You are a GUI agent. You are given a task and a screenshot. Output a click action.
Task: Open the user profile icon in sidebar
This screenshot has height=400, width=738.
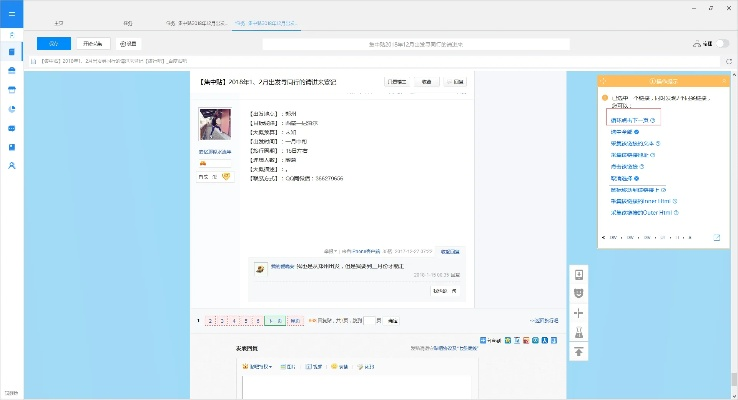(x=12, y=166)
